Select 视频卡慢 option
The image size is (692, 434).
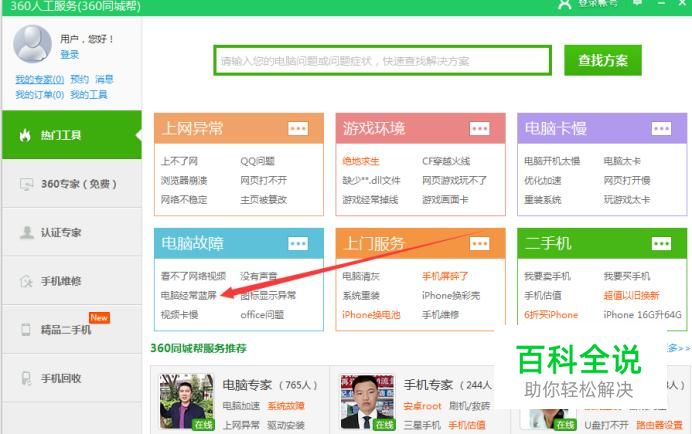point(179,315)
